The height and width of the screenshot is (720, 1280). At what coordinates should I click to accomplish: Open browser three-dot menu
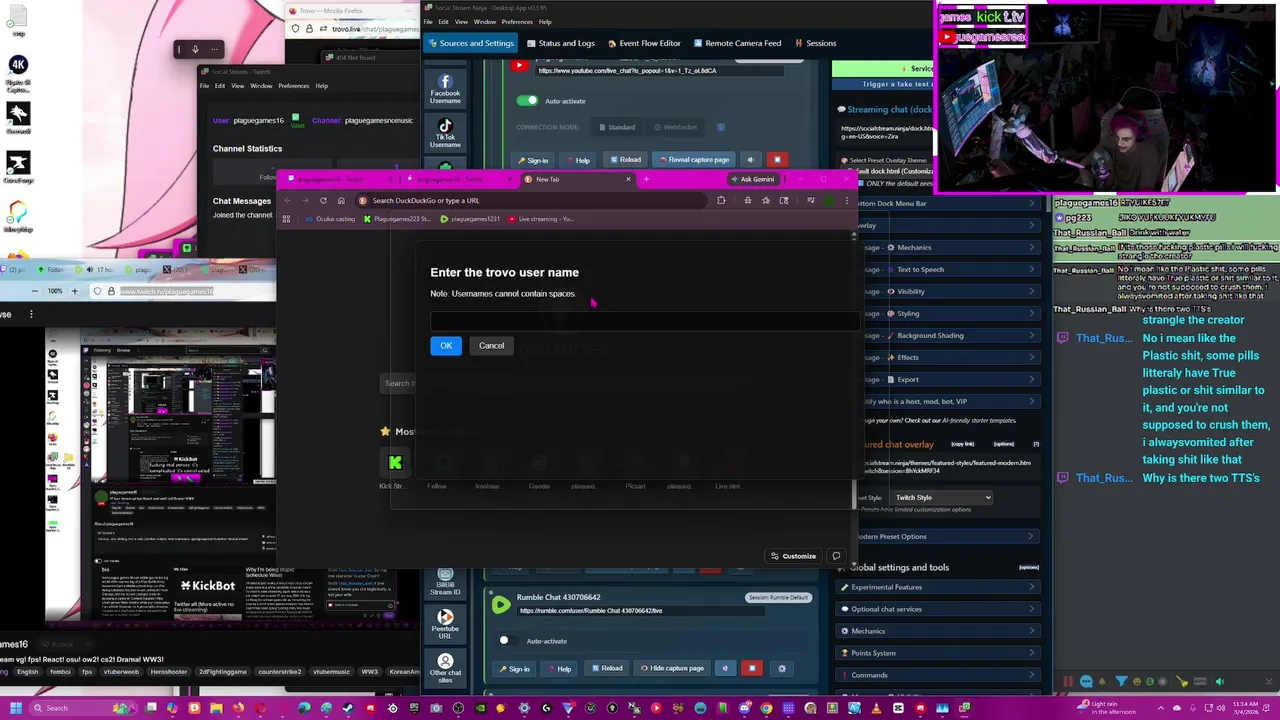coord(846,200)
